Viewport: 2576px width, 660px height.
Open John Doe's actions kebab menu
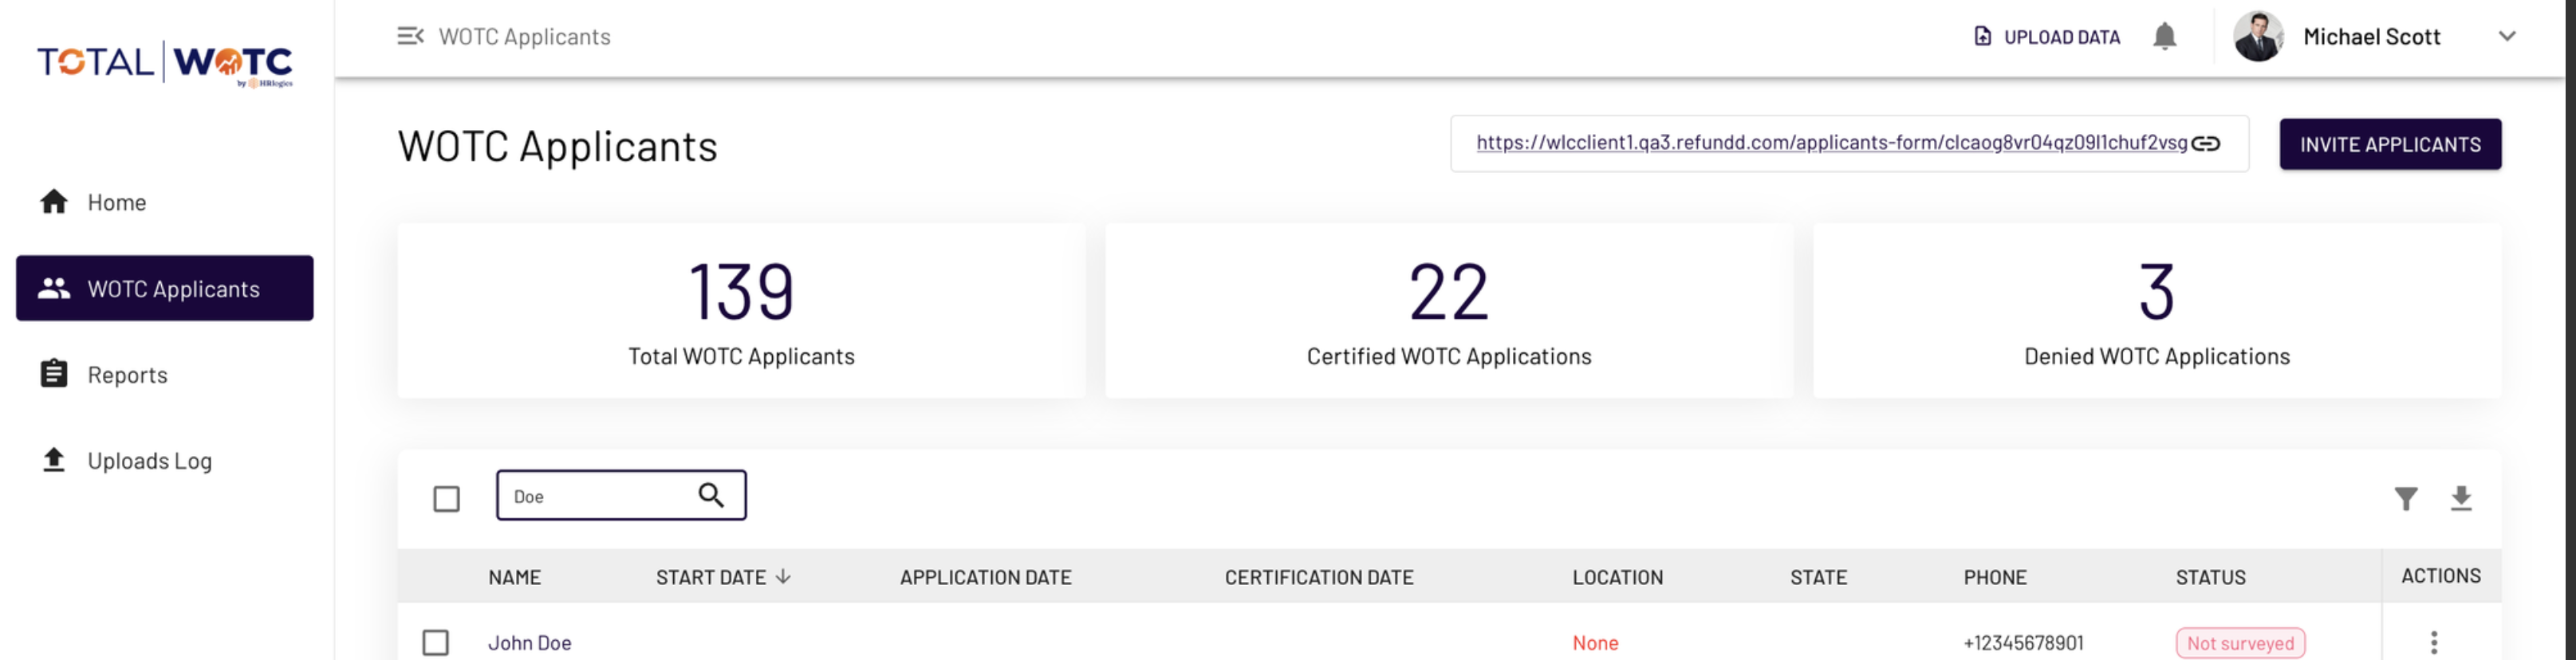(x=2434, y=642)
